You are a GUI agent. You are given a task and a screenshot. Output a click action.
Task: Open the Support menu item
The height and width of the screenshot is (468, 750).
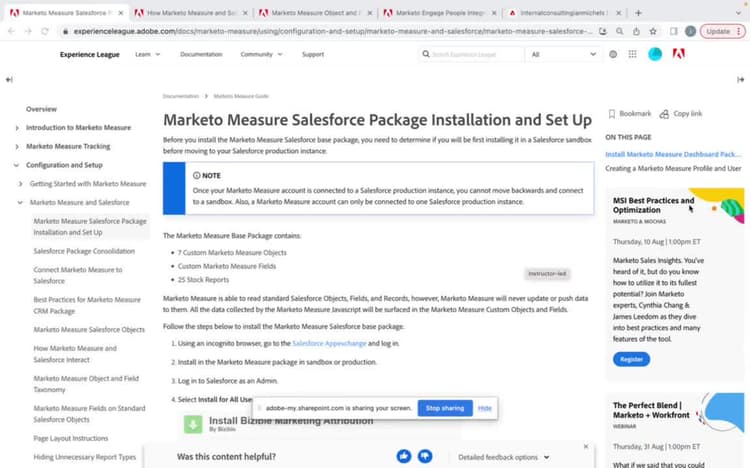313,55
